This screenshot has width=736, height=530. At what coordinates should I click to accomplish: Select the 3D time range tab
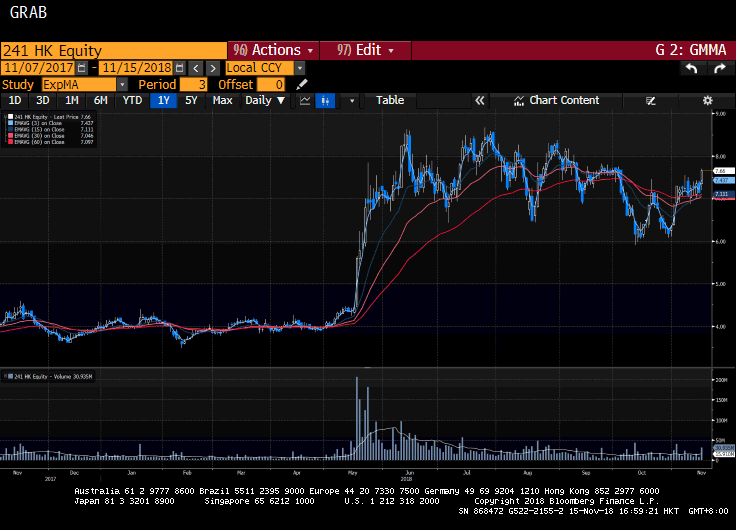tap(43, 100)
